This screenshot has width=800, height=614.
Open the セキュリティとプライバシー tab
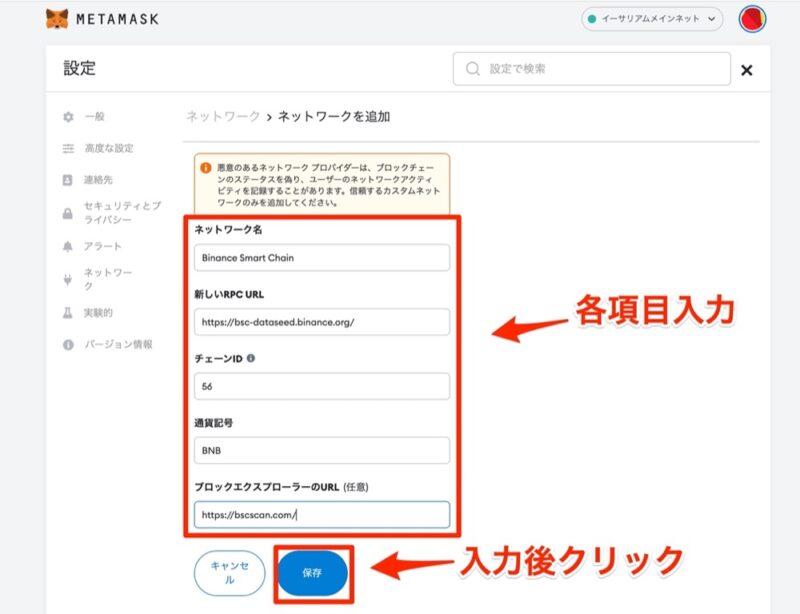pyautogui.click(x=122, y=212)
